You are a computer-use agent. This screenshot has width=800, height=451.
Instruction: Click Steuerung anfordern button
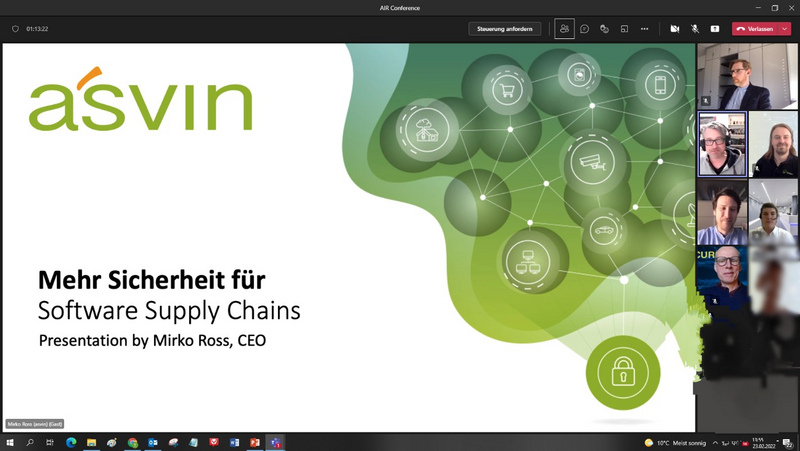[505, 29]
